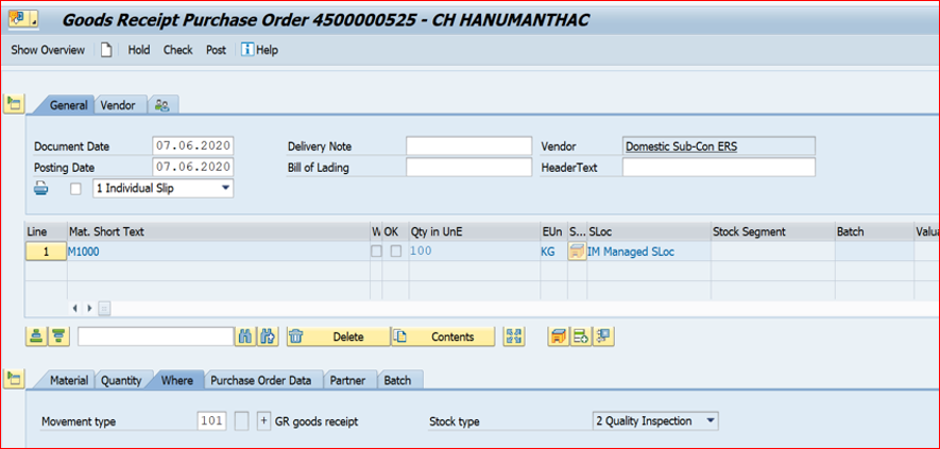Click the SLoc column header
940x449 pixels.
click(649, 231)
